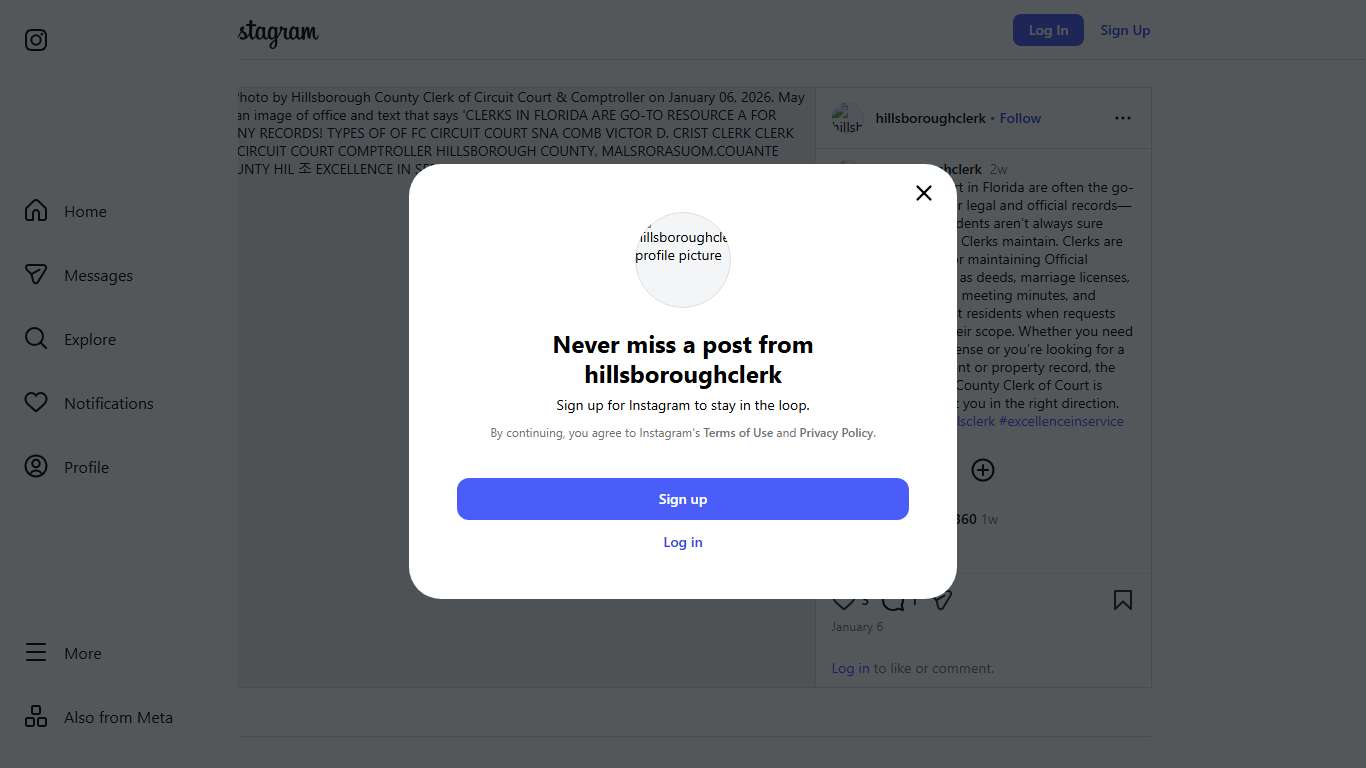Follow the hillsboroughclerk account

coord(1020,118)
